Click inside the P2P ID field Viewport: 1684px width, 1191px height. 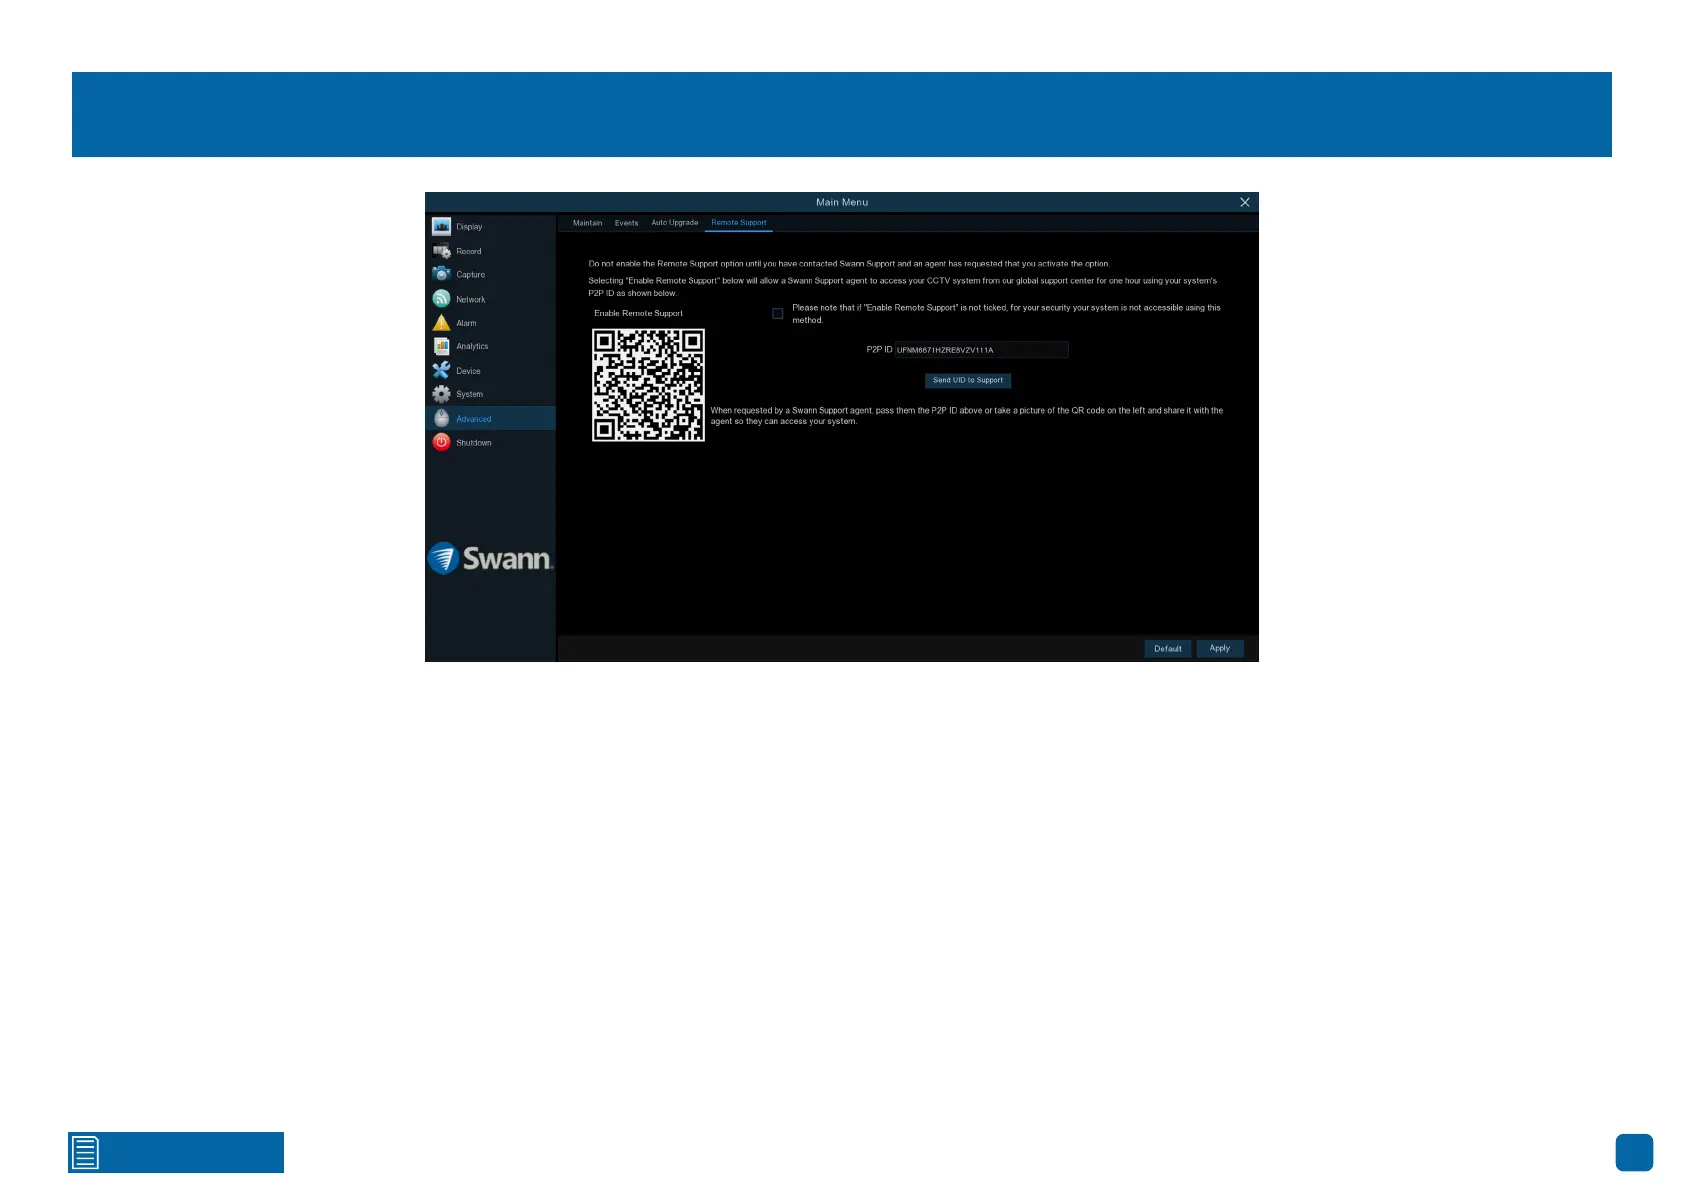pos(980,350)
